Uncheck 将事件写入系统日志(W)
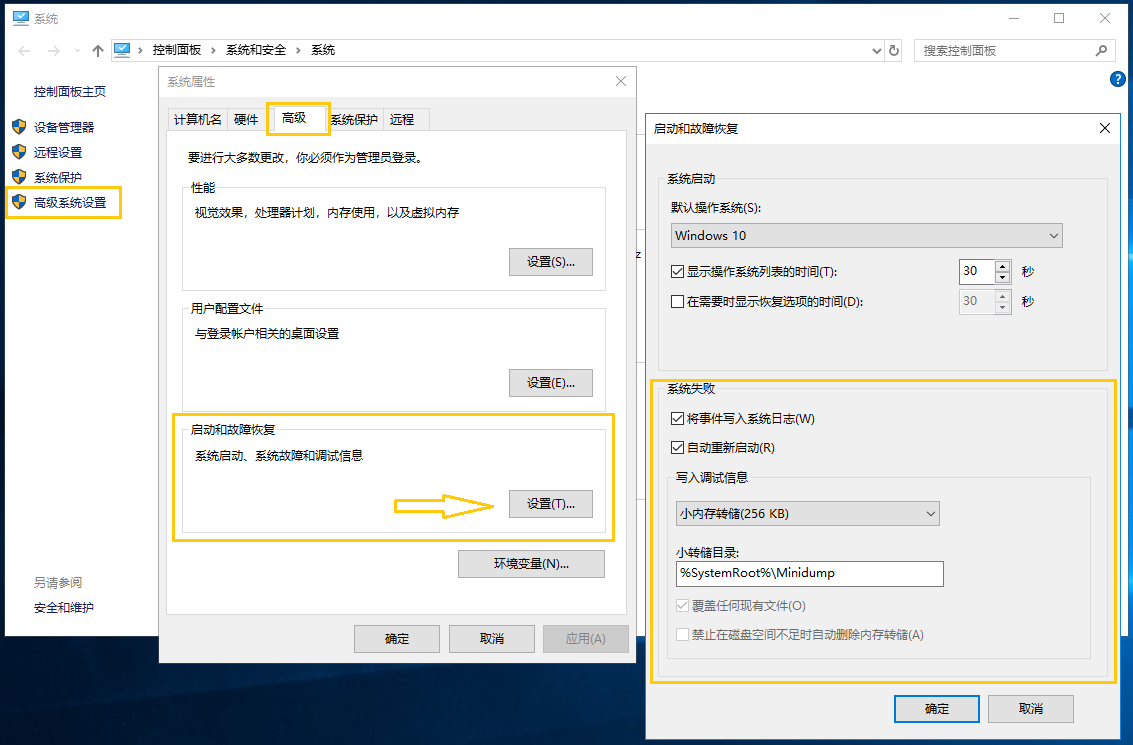This screenshot has height=745, width=1133. 676,418
